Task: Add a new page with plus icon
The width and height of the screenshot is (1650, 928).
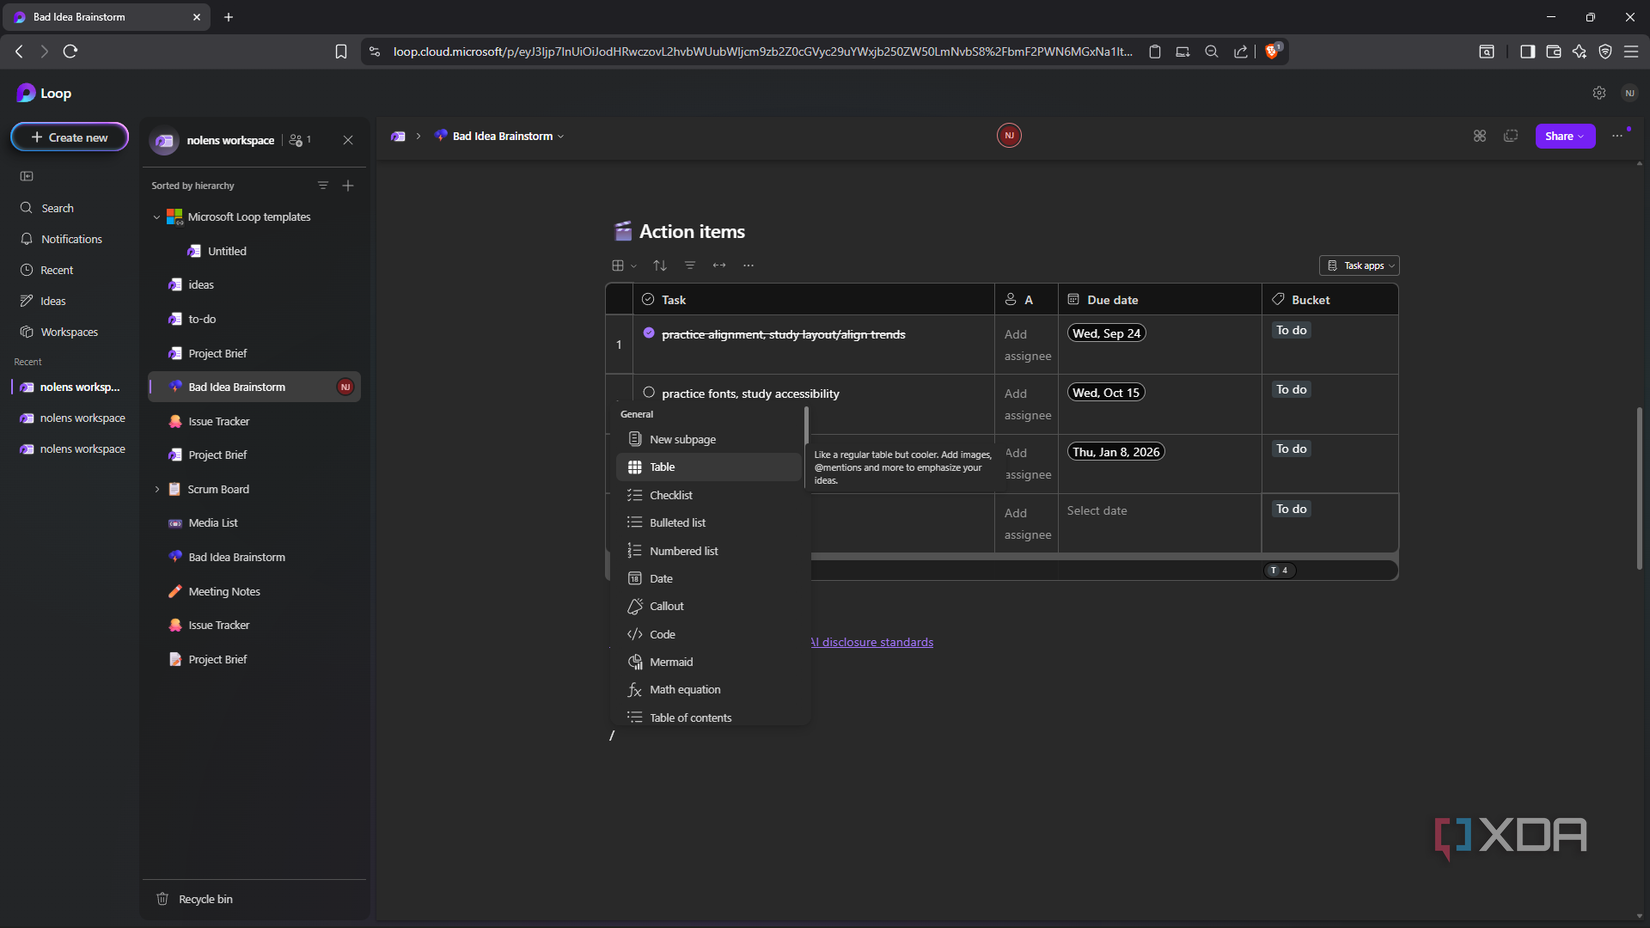Action: (x=348, y=185)
